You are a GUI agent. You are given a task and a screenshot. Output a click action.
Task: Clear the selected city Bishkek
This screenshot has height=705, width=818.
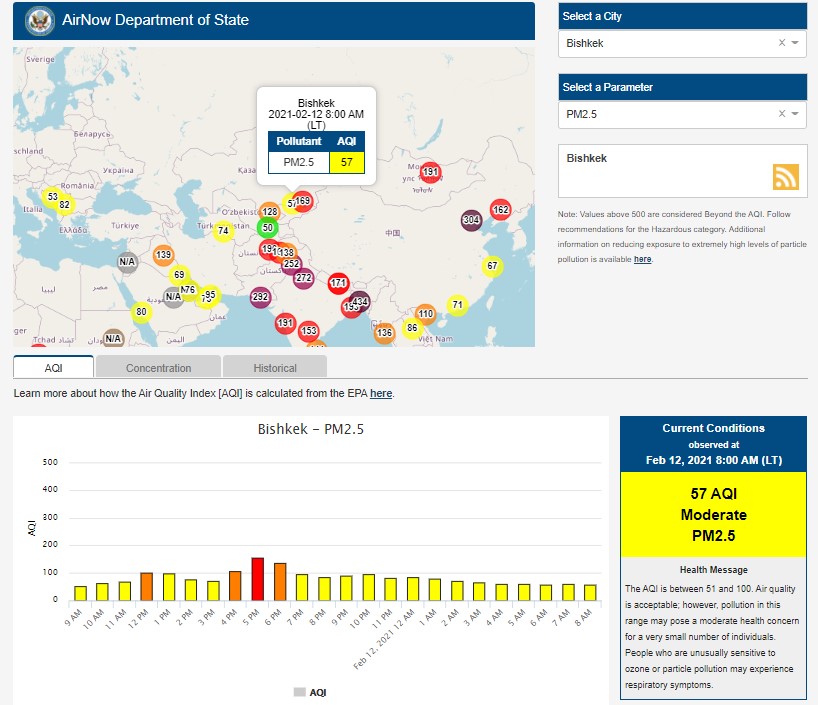(x=781, y=43)
